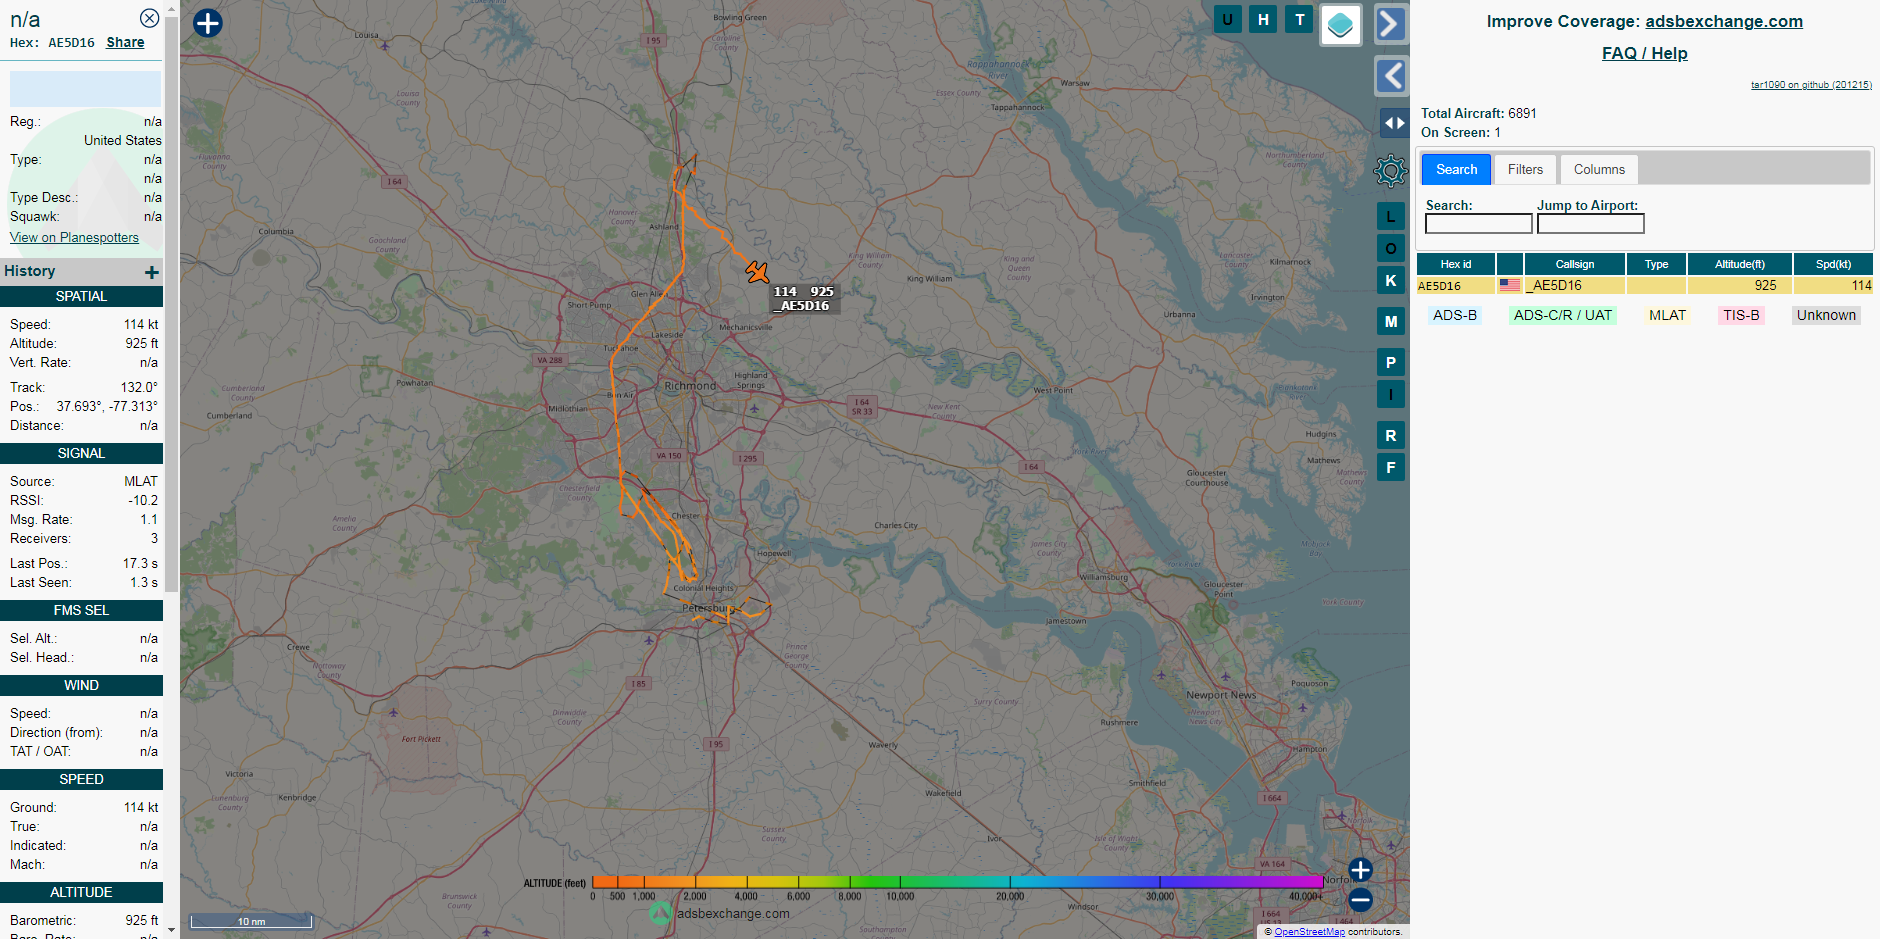
Task: Sort table by Spd(kt) column
Action: (x=1833, y=264)
